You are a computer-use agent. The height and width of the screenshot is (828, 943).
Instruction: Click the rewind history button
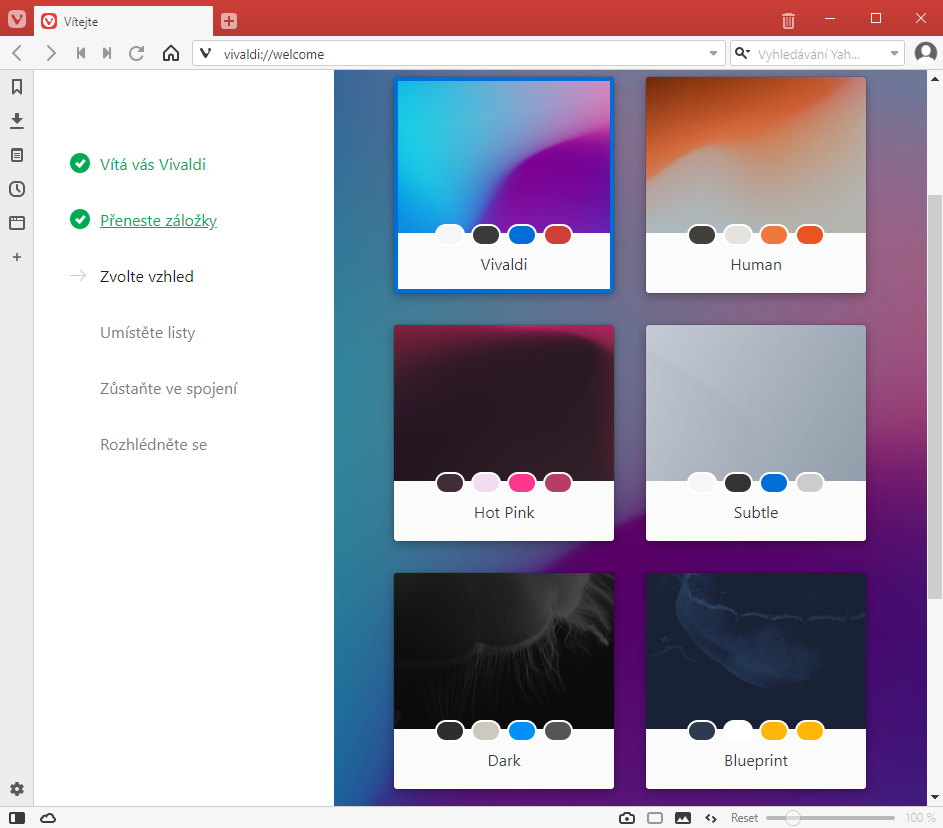pos(81,54)
